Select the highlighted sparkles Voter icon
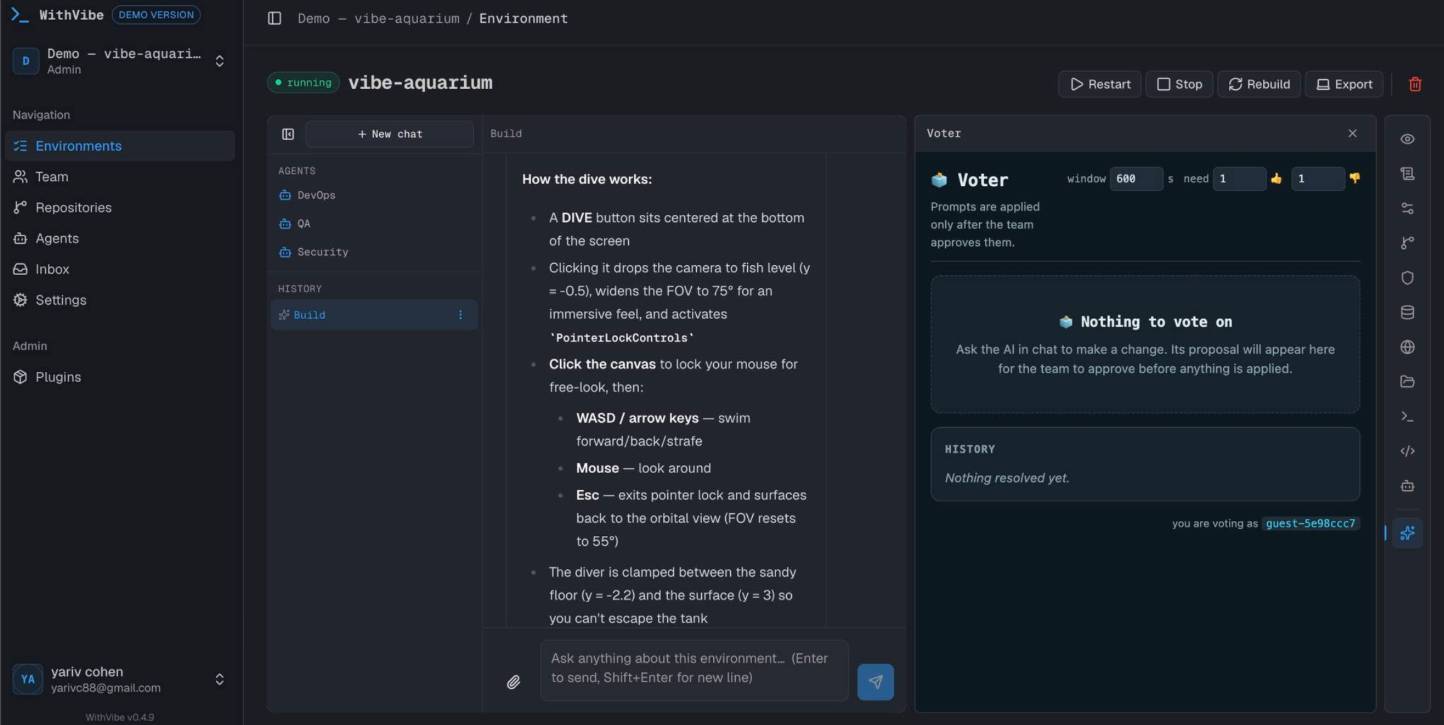 (x=1407, y=533)
